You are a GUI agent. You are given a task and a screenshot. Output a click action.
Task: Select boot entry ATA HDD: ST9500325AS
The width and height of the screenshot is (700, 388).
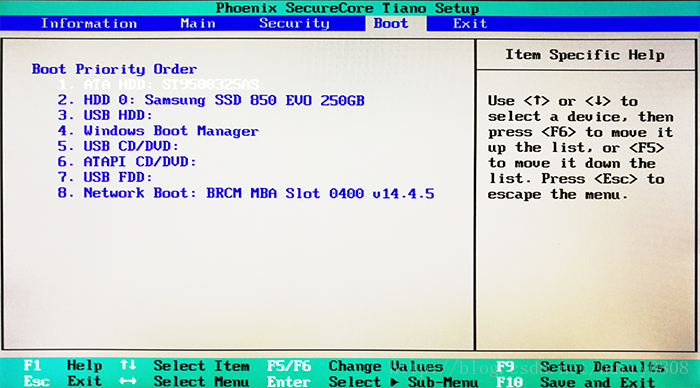click(158, 84)
